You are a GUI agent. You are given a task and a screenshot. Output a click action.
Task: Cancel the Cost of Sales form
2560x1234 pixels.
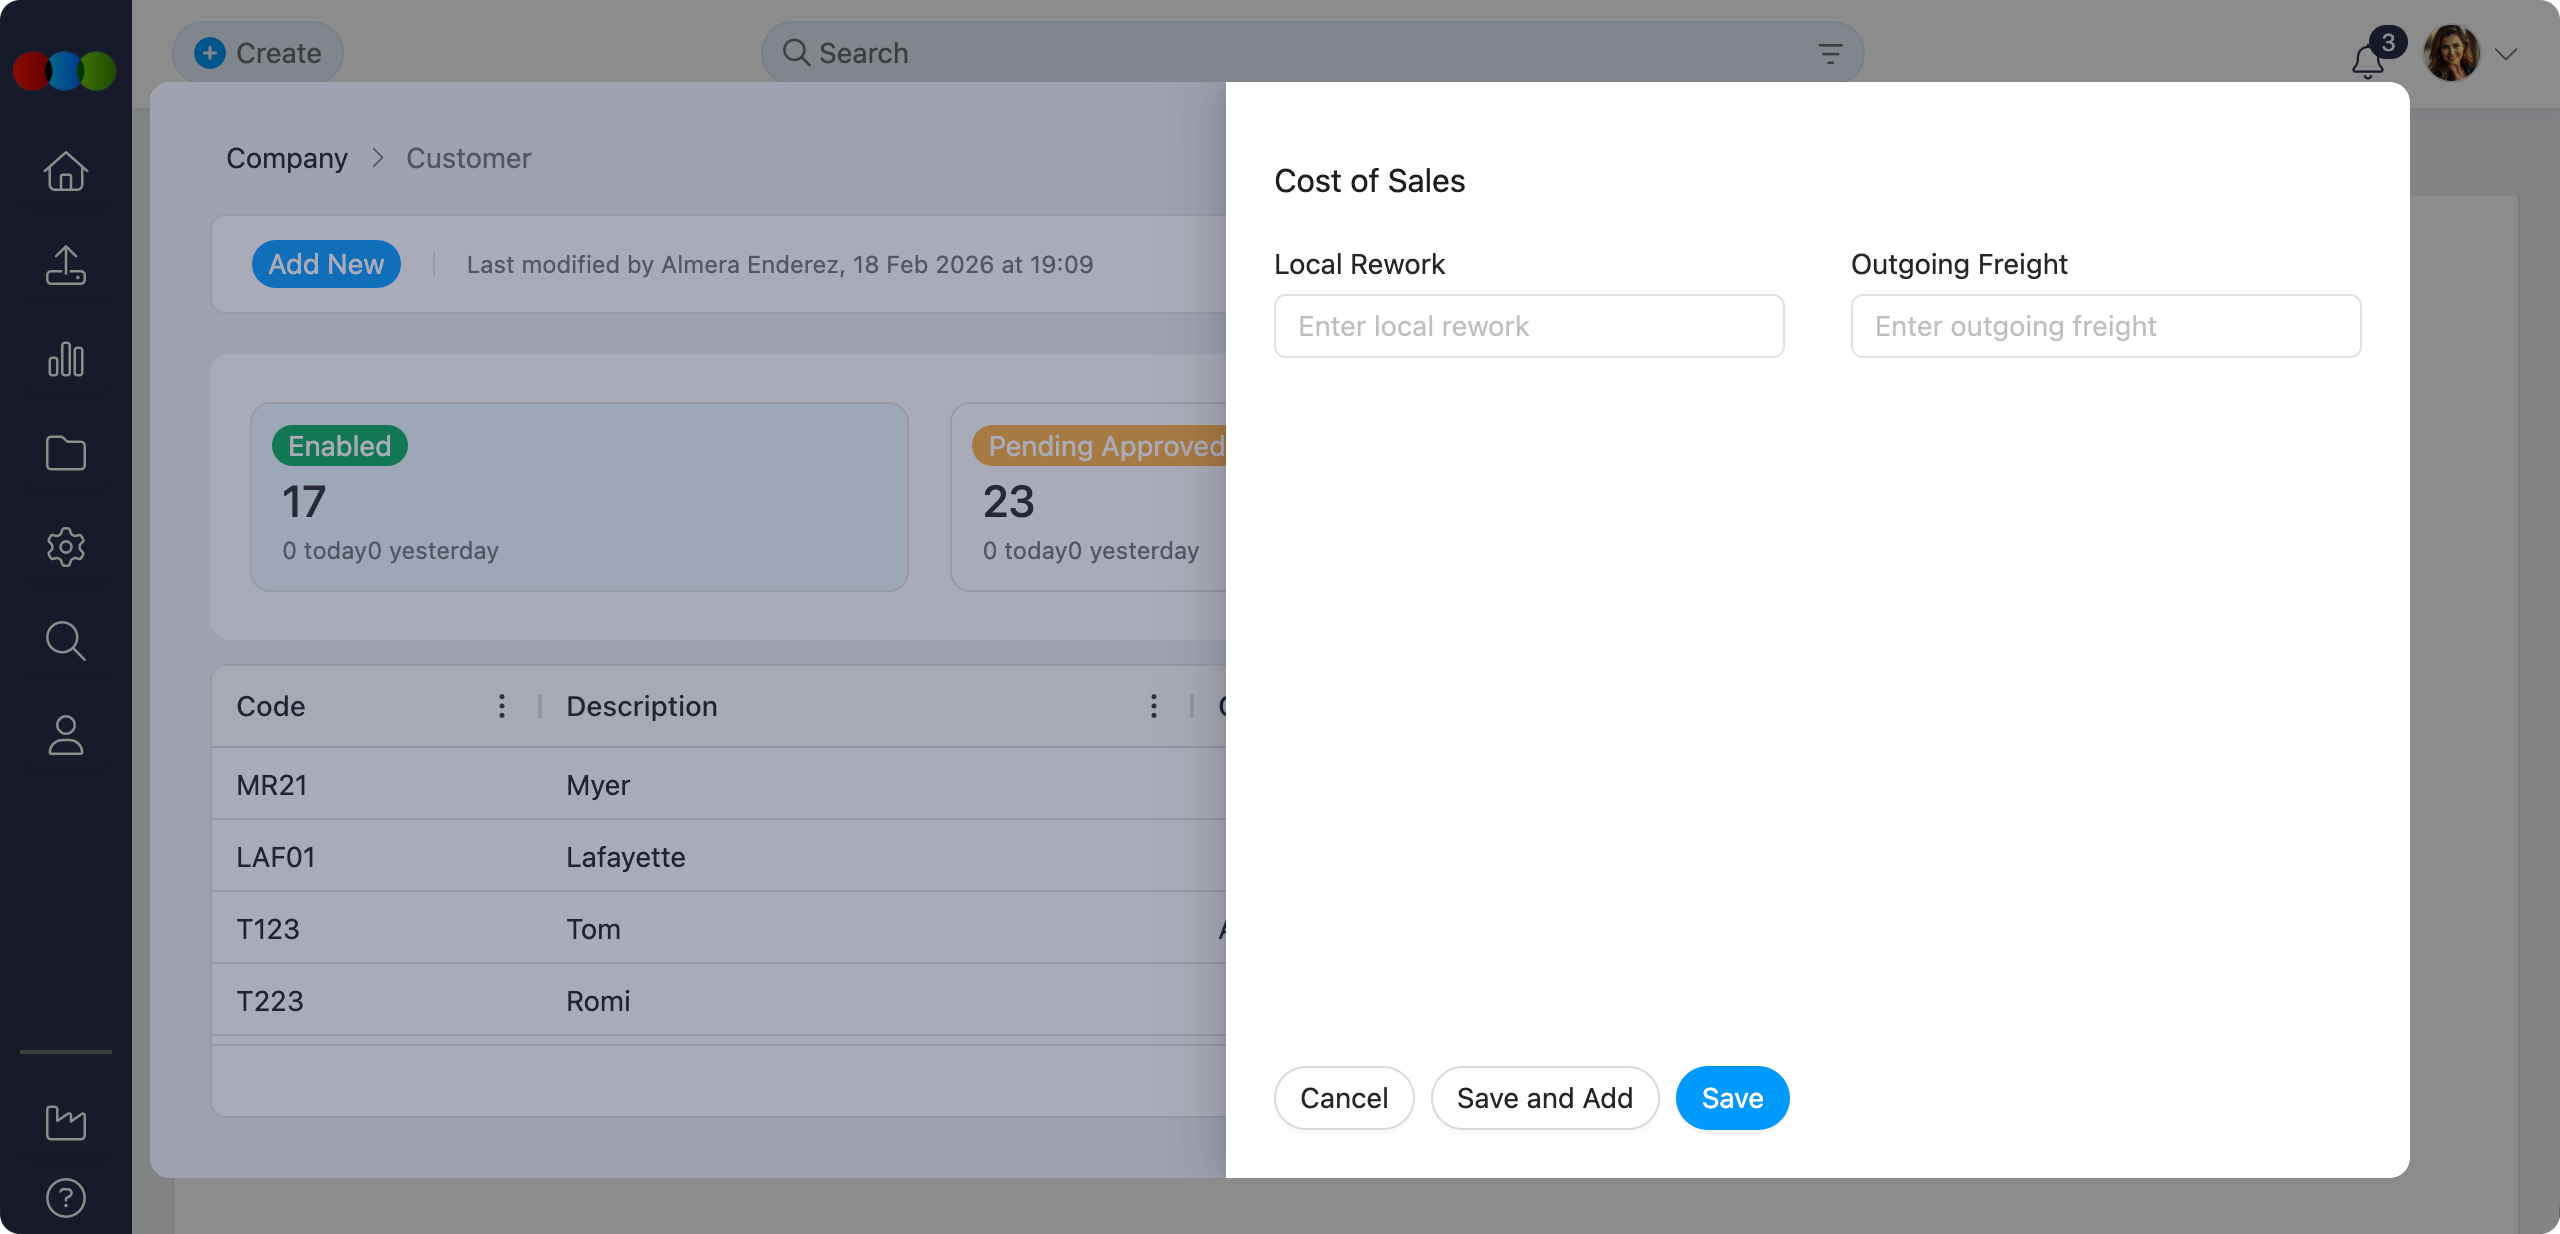[1343, 1098]
